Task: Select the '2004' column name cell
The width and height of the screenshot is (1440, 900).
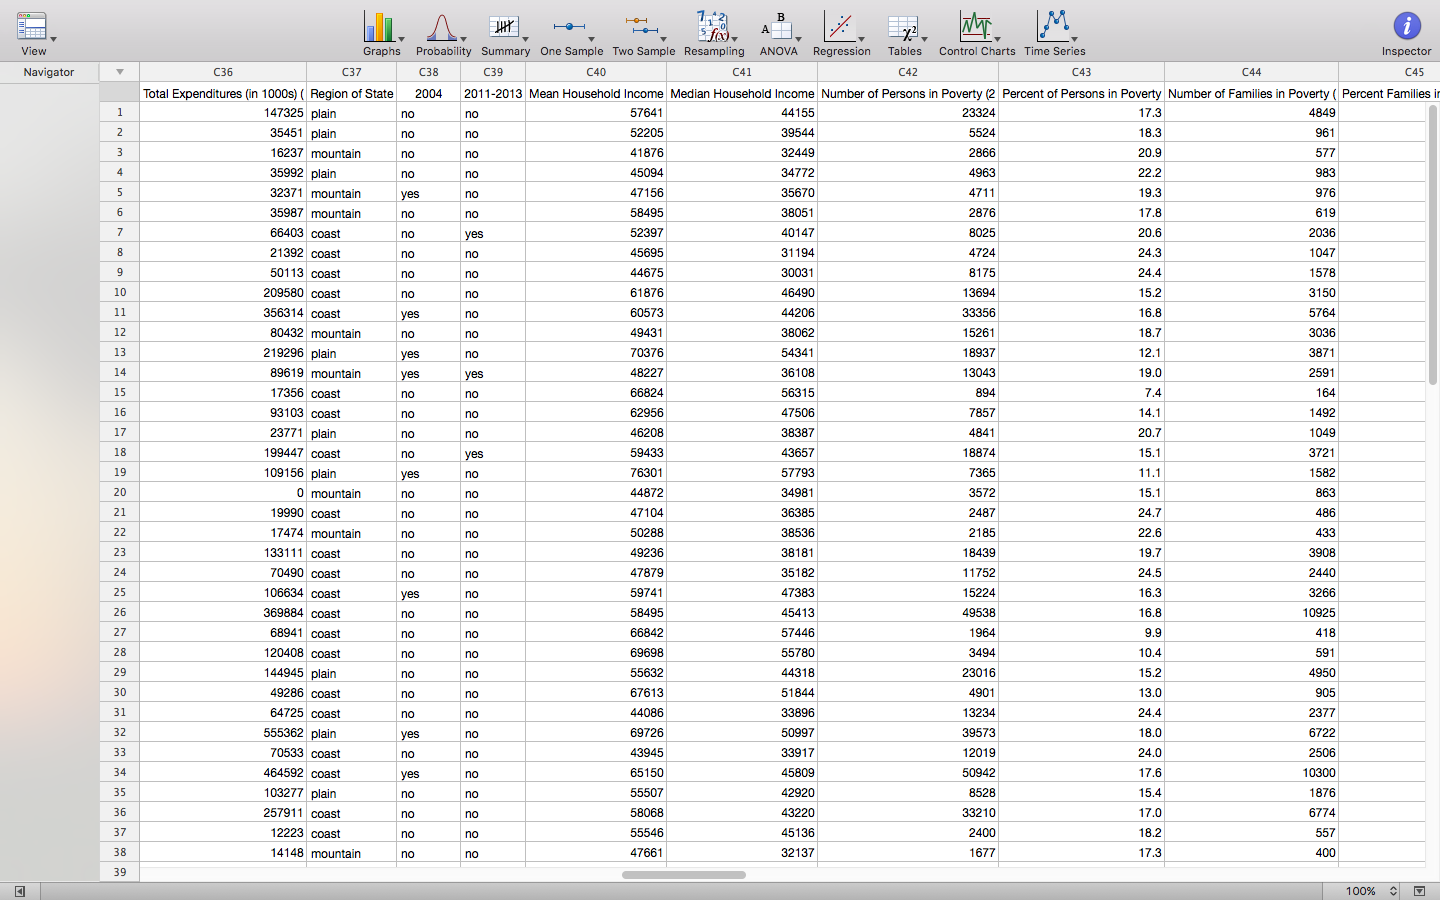Action: click(429, 93)
